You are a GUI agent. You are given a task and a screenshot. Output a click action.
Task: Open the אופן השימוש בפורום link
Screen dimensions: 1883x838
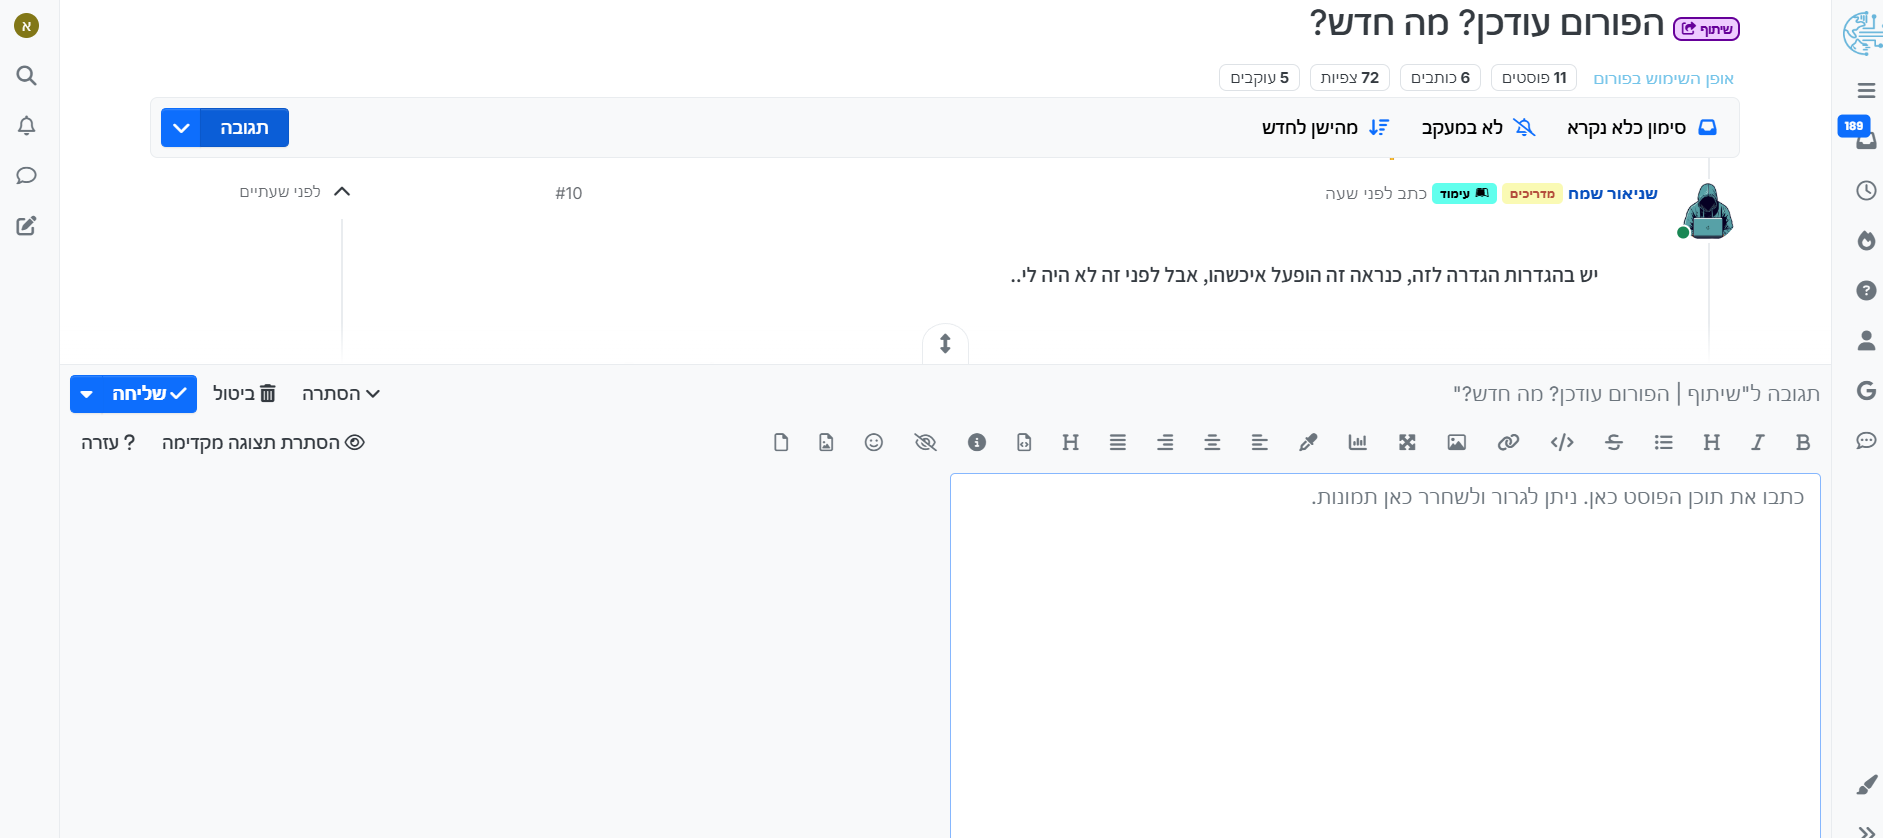[1663, 78]
